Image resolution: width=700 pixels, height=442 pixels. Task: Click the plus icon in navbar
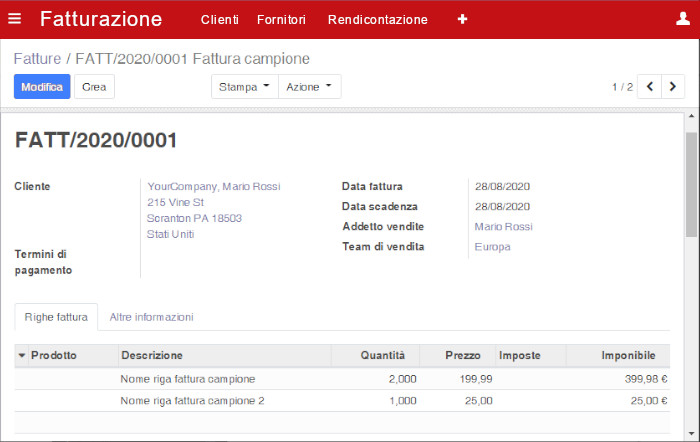(462, 19)
